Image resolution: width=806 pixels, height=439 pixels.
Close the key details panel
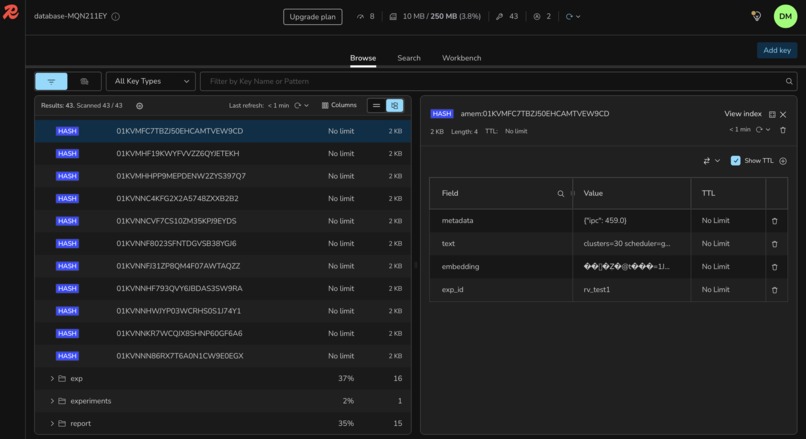(783, 114)
